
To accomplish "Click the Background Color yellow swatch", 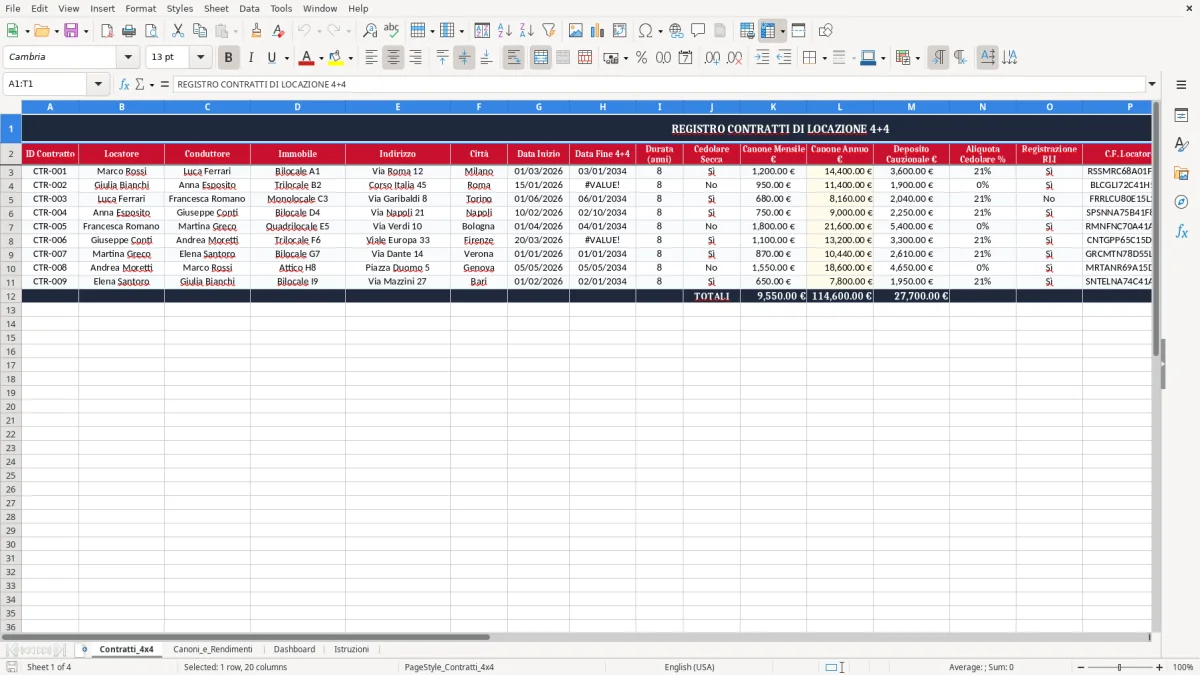I will point(336,58).
